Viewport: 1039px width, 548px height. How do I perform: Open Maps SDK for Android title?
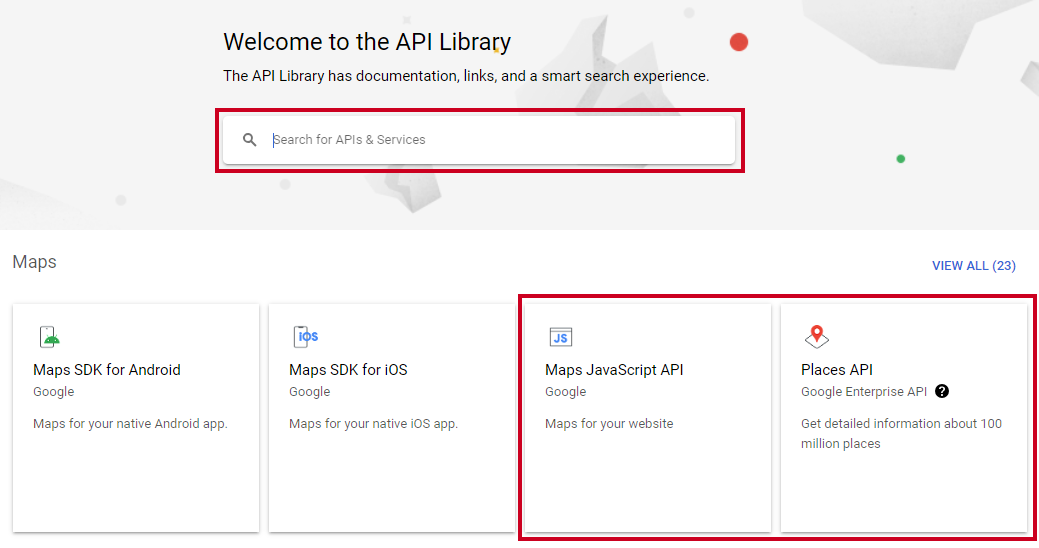pos(107,370)
